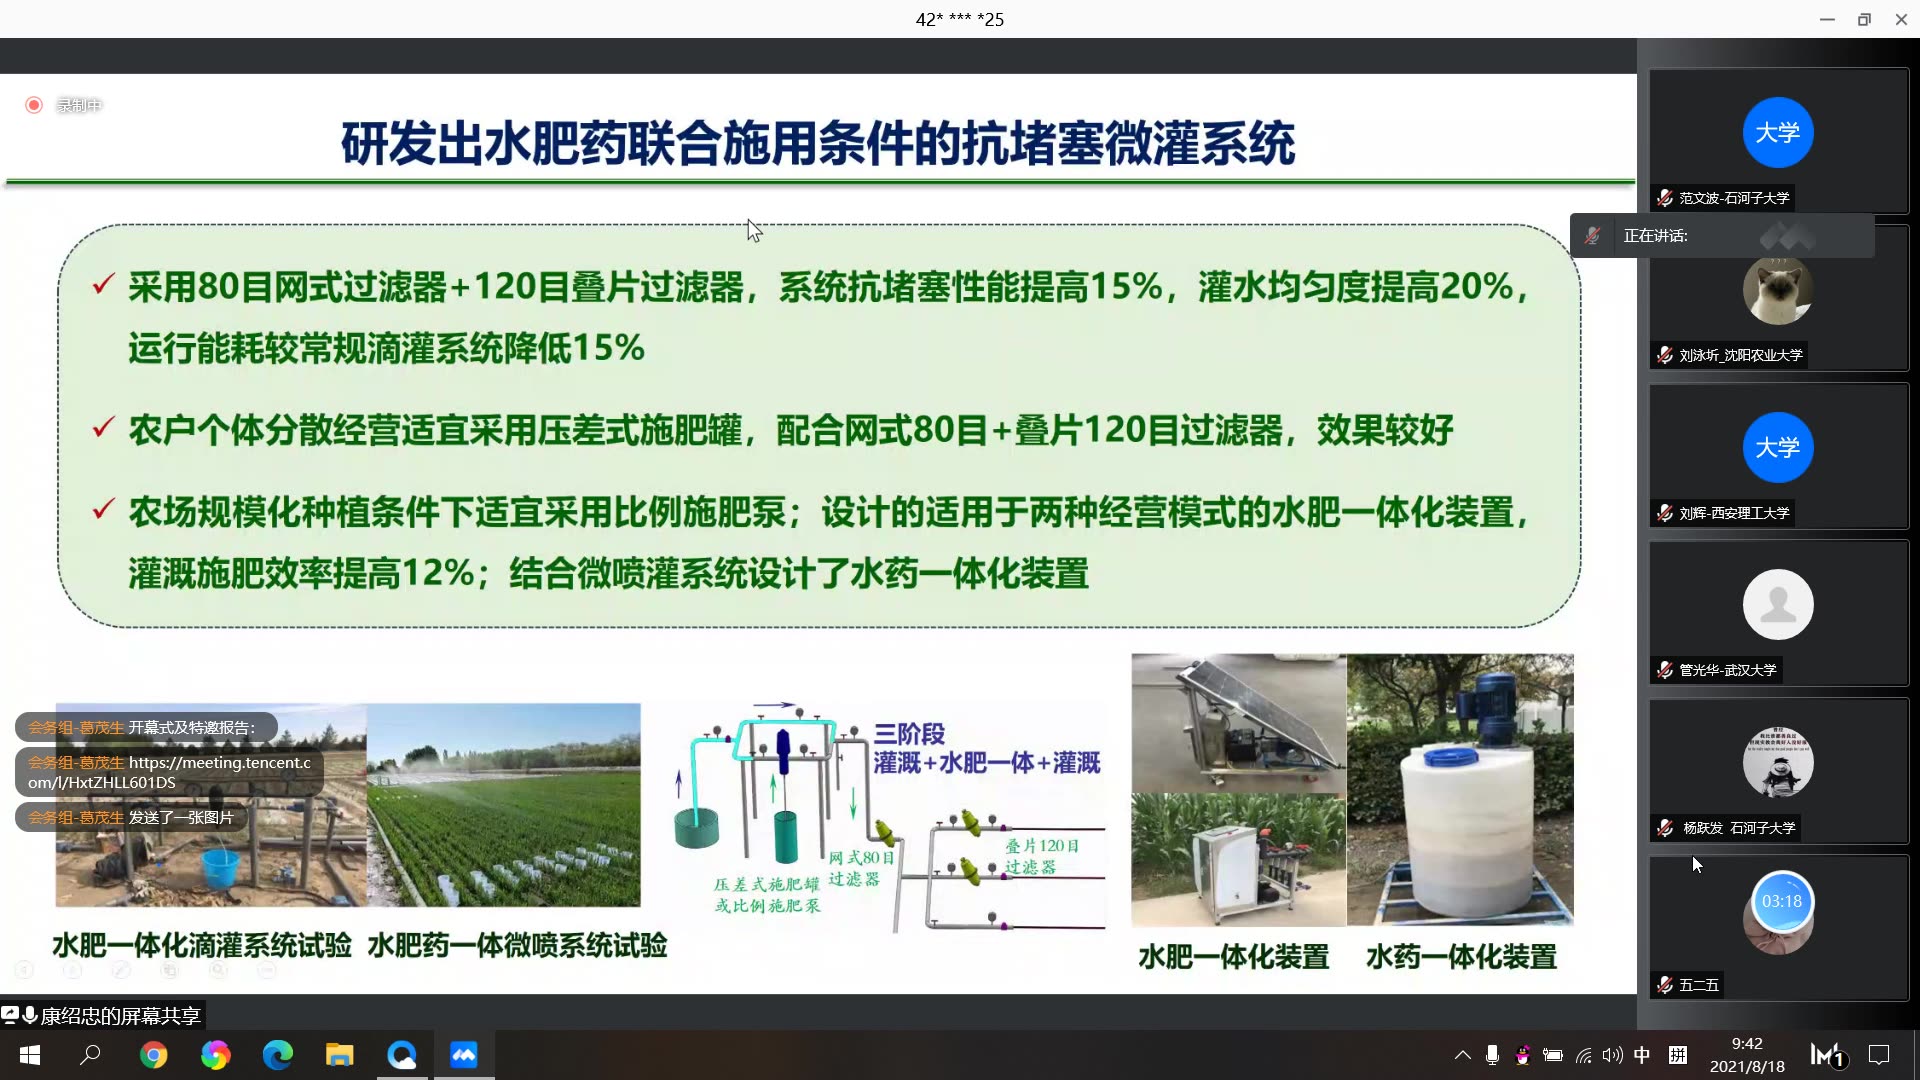Viewport: 1920px width, 1080px height.
Task: Click faint next-slide arrow in slideshow controls
Action: point(72,970)
